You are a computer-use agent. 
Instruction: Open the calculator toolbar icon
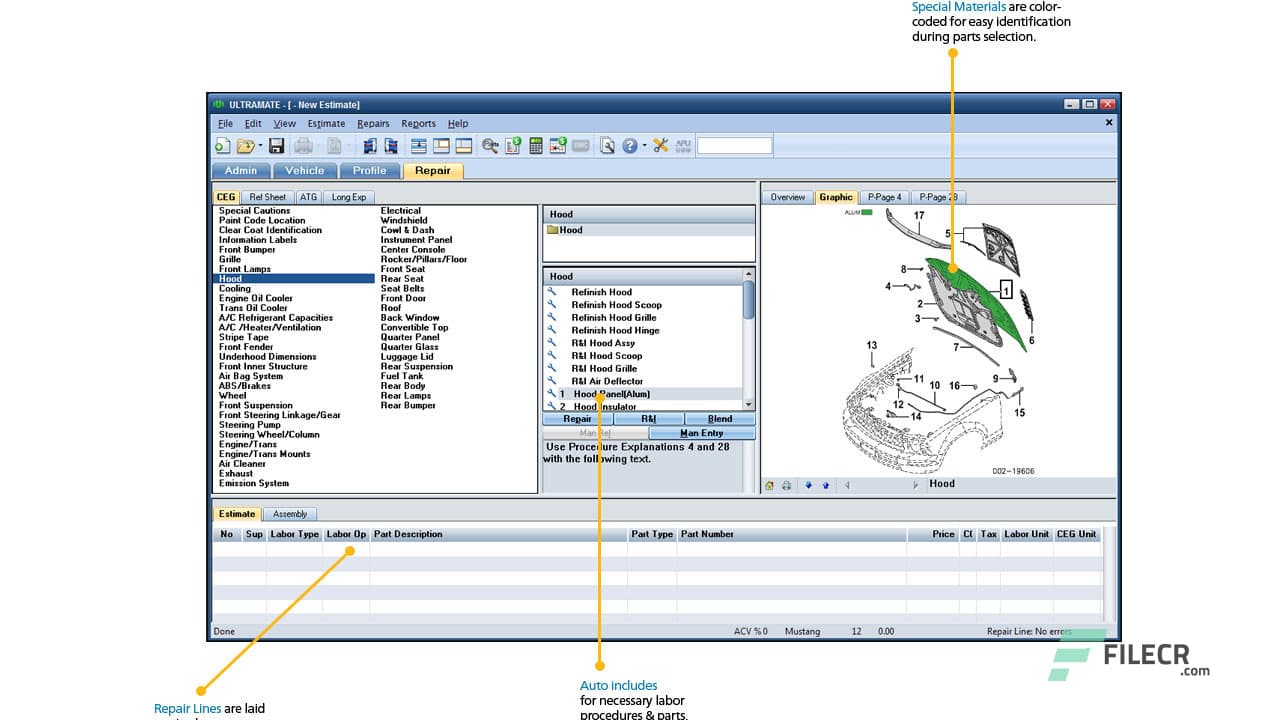(x=536, y=146)
